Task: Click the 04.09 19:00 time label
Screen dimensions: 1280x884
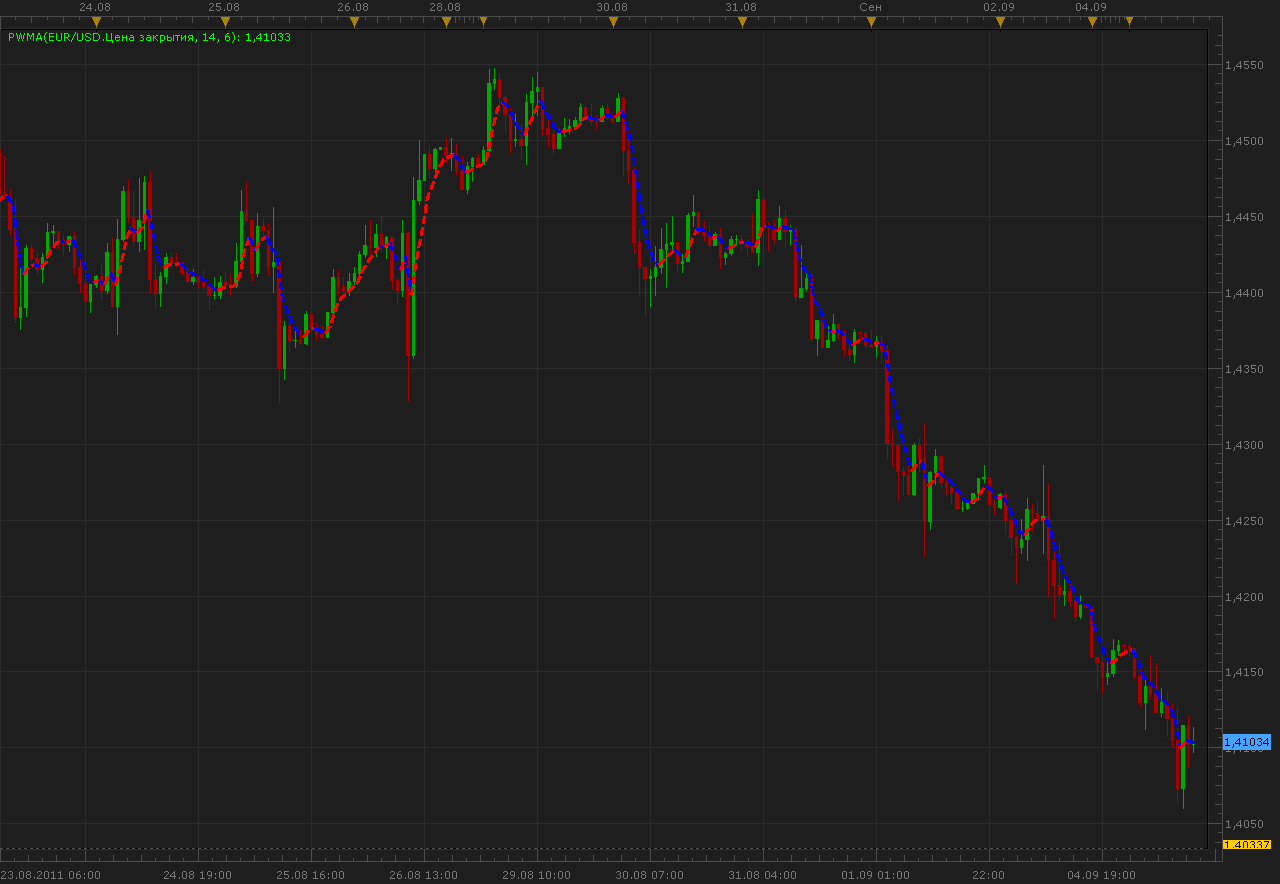Action: coord(1101,875)
